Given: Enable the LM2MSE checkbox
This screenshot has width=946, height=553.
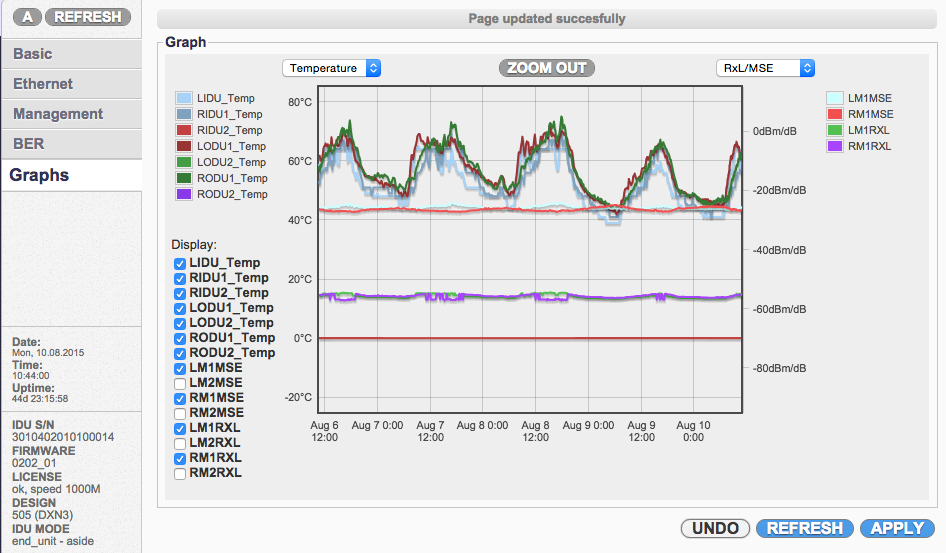Looking at the screenshot, I should 180,383.
